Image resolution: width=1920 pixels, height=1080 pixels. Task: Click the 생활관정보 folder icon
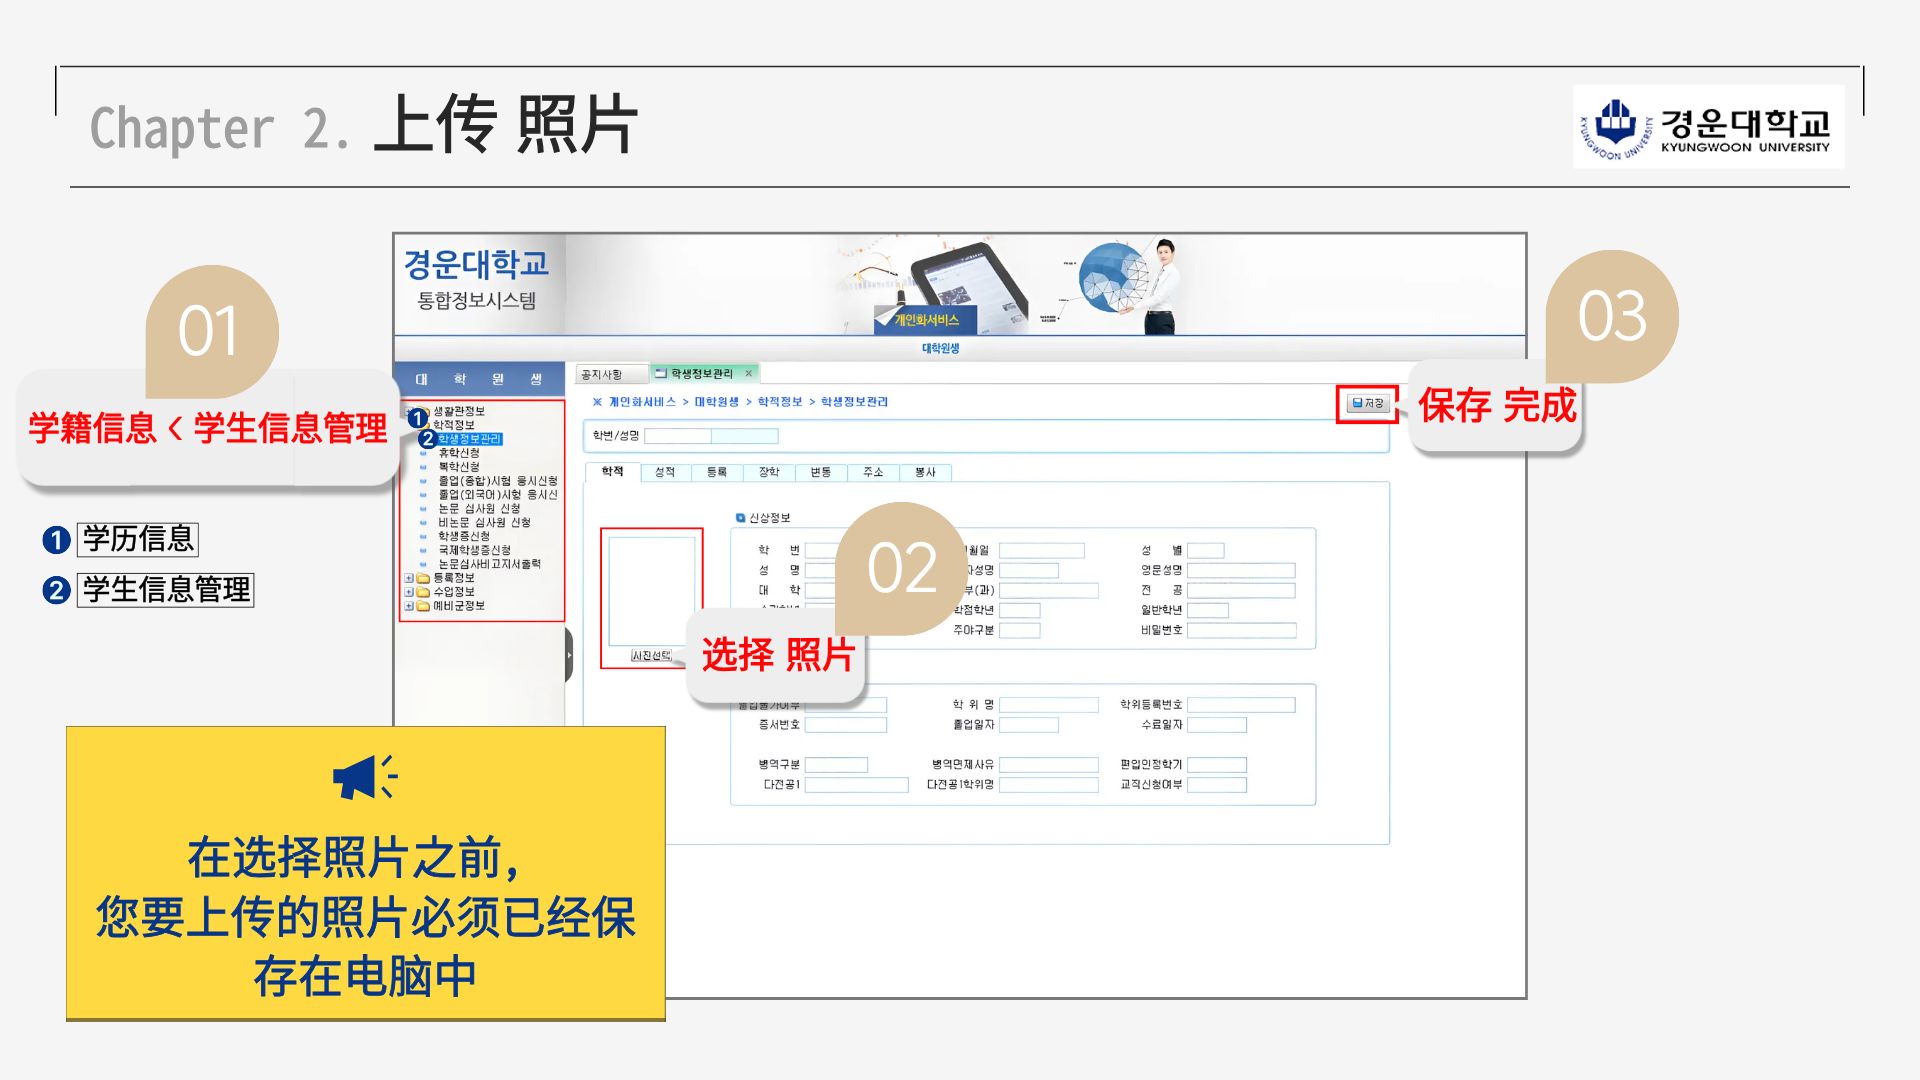coord(424,411)
